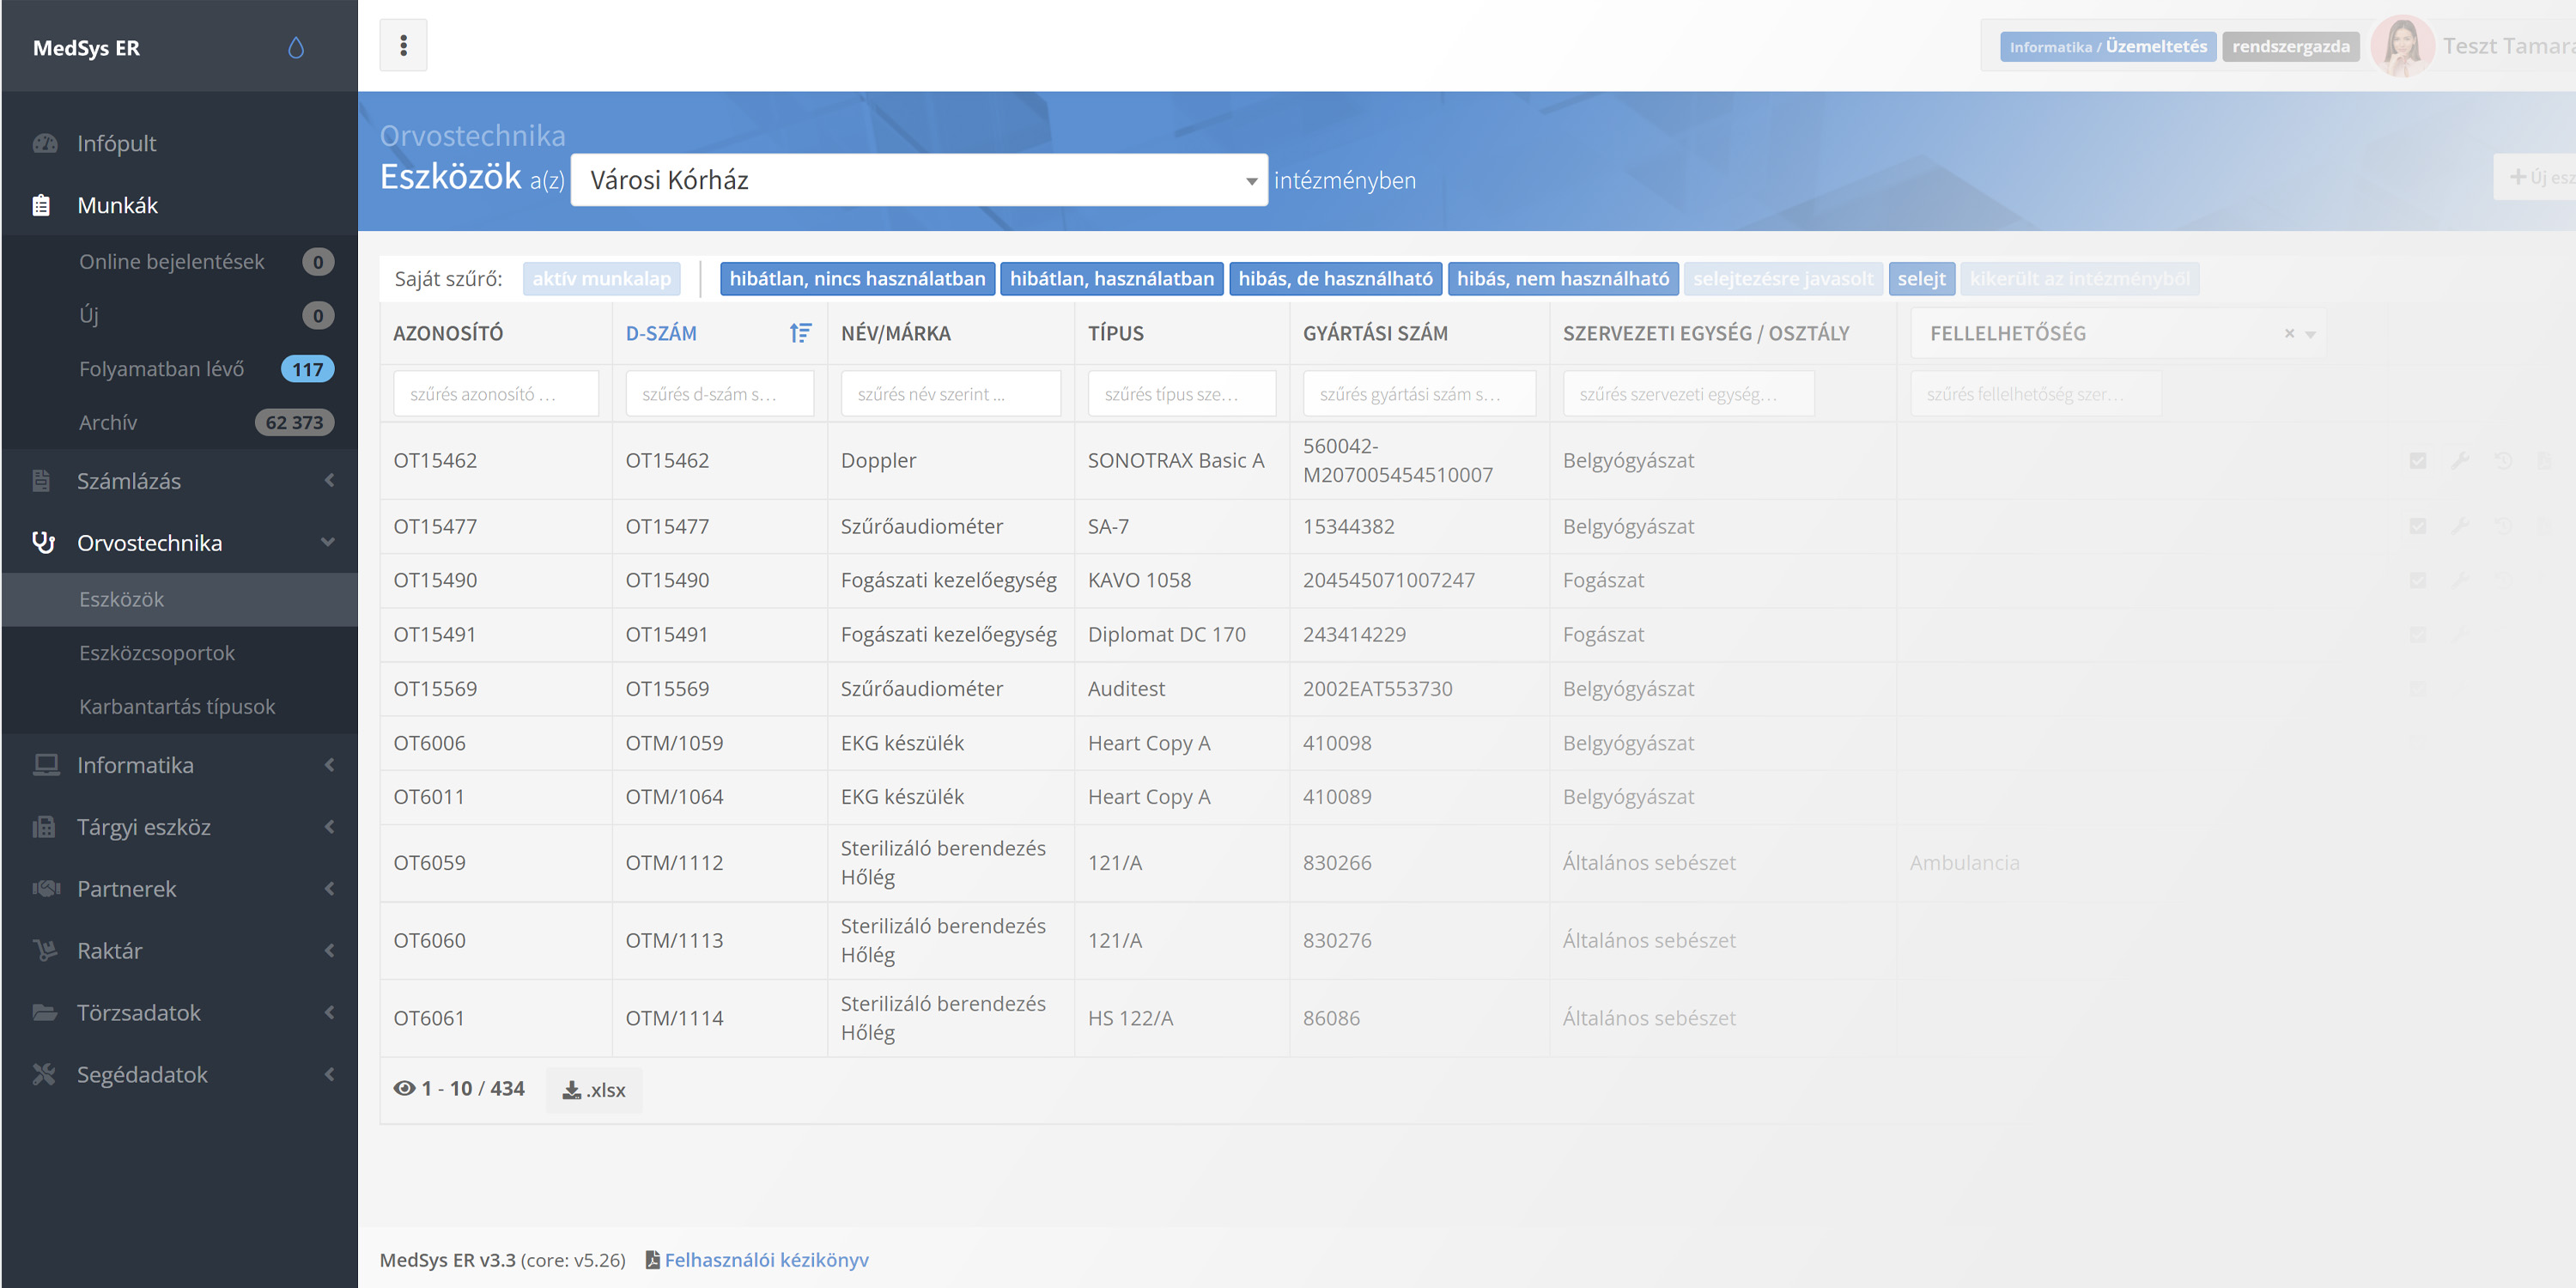This screenshot has width=2576, height=1288.
Task: Open the Folyamatban lévő work list
Action: click(161, 369)
